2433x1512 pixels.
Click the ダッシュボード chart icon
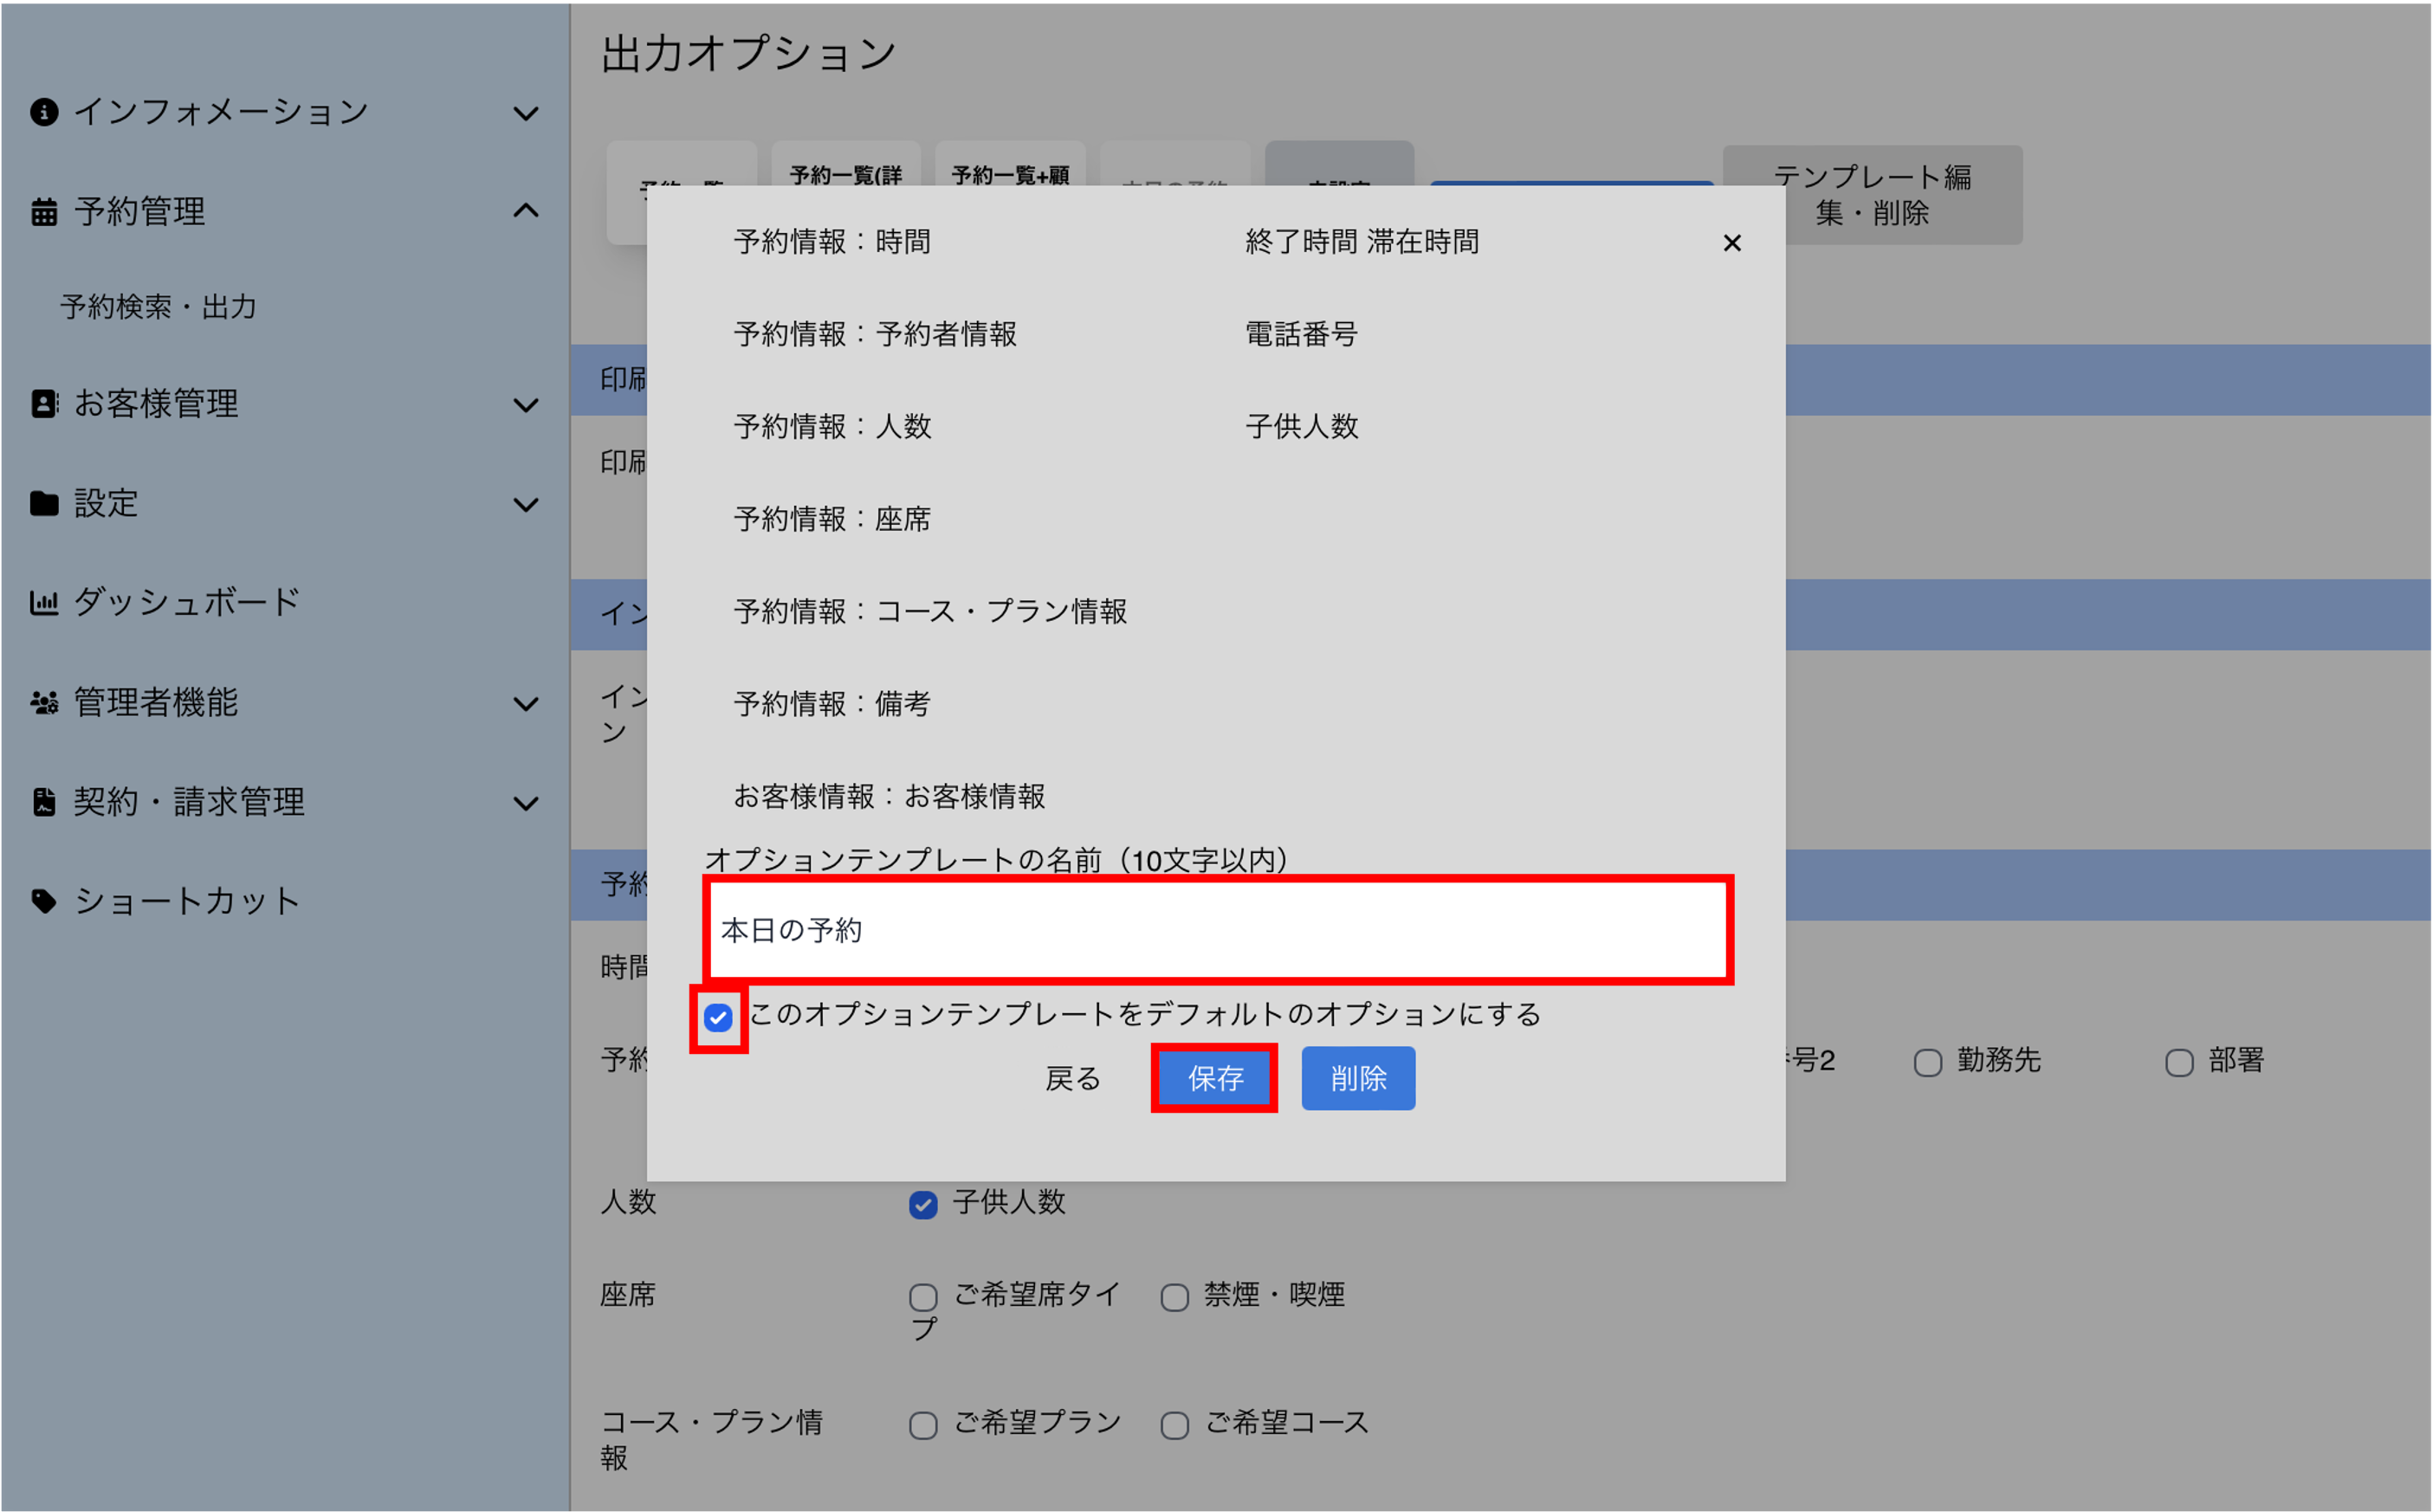tap(44, 602)
